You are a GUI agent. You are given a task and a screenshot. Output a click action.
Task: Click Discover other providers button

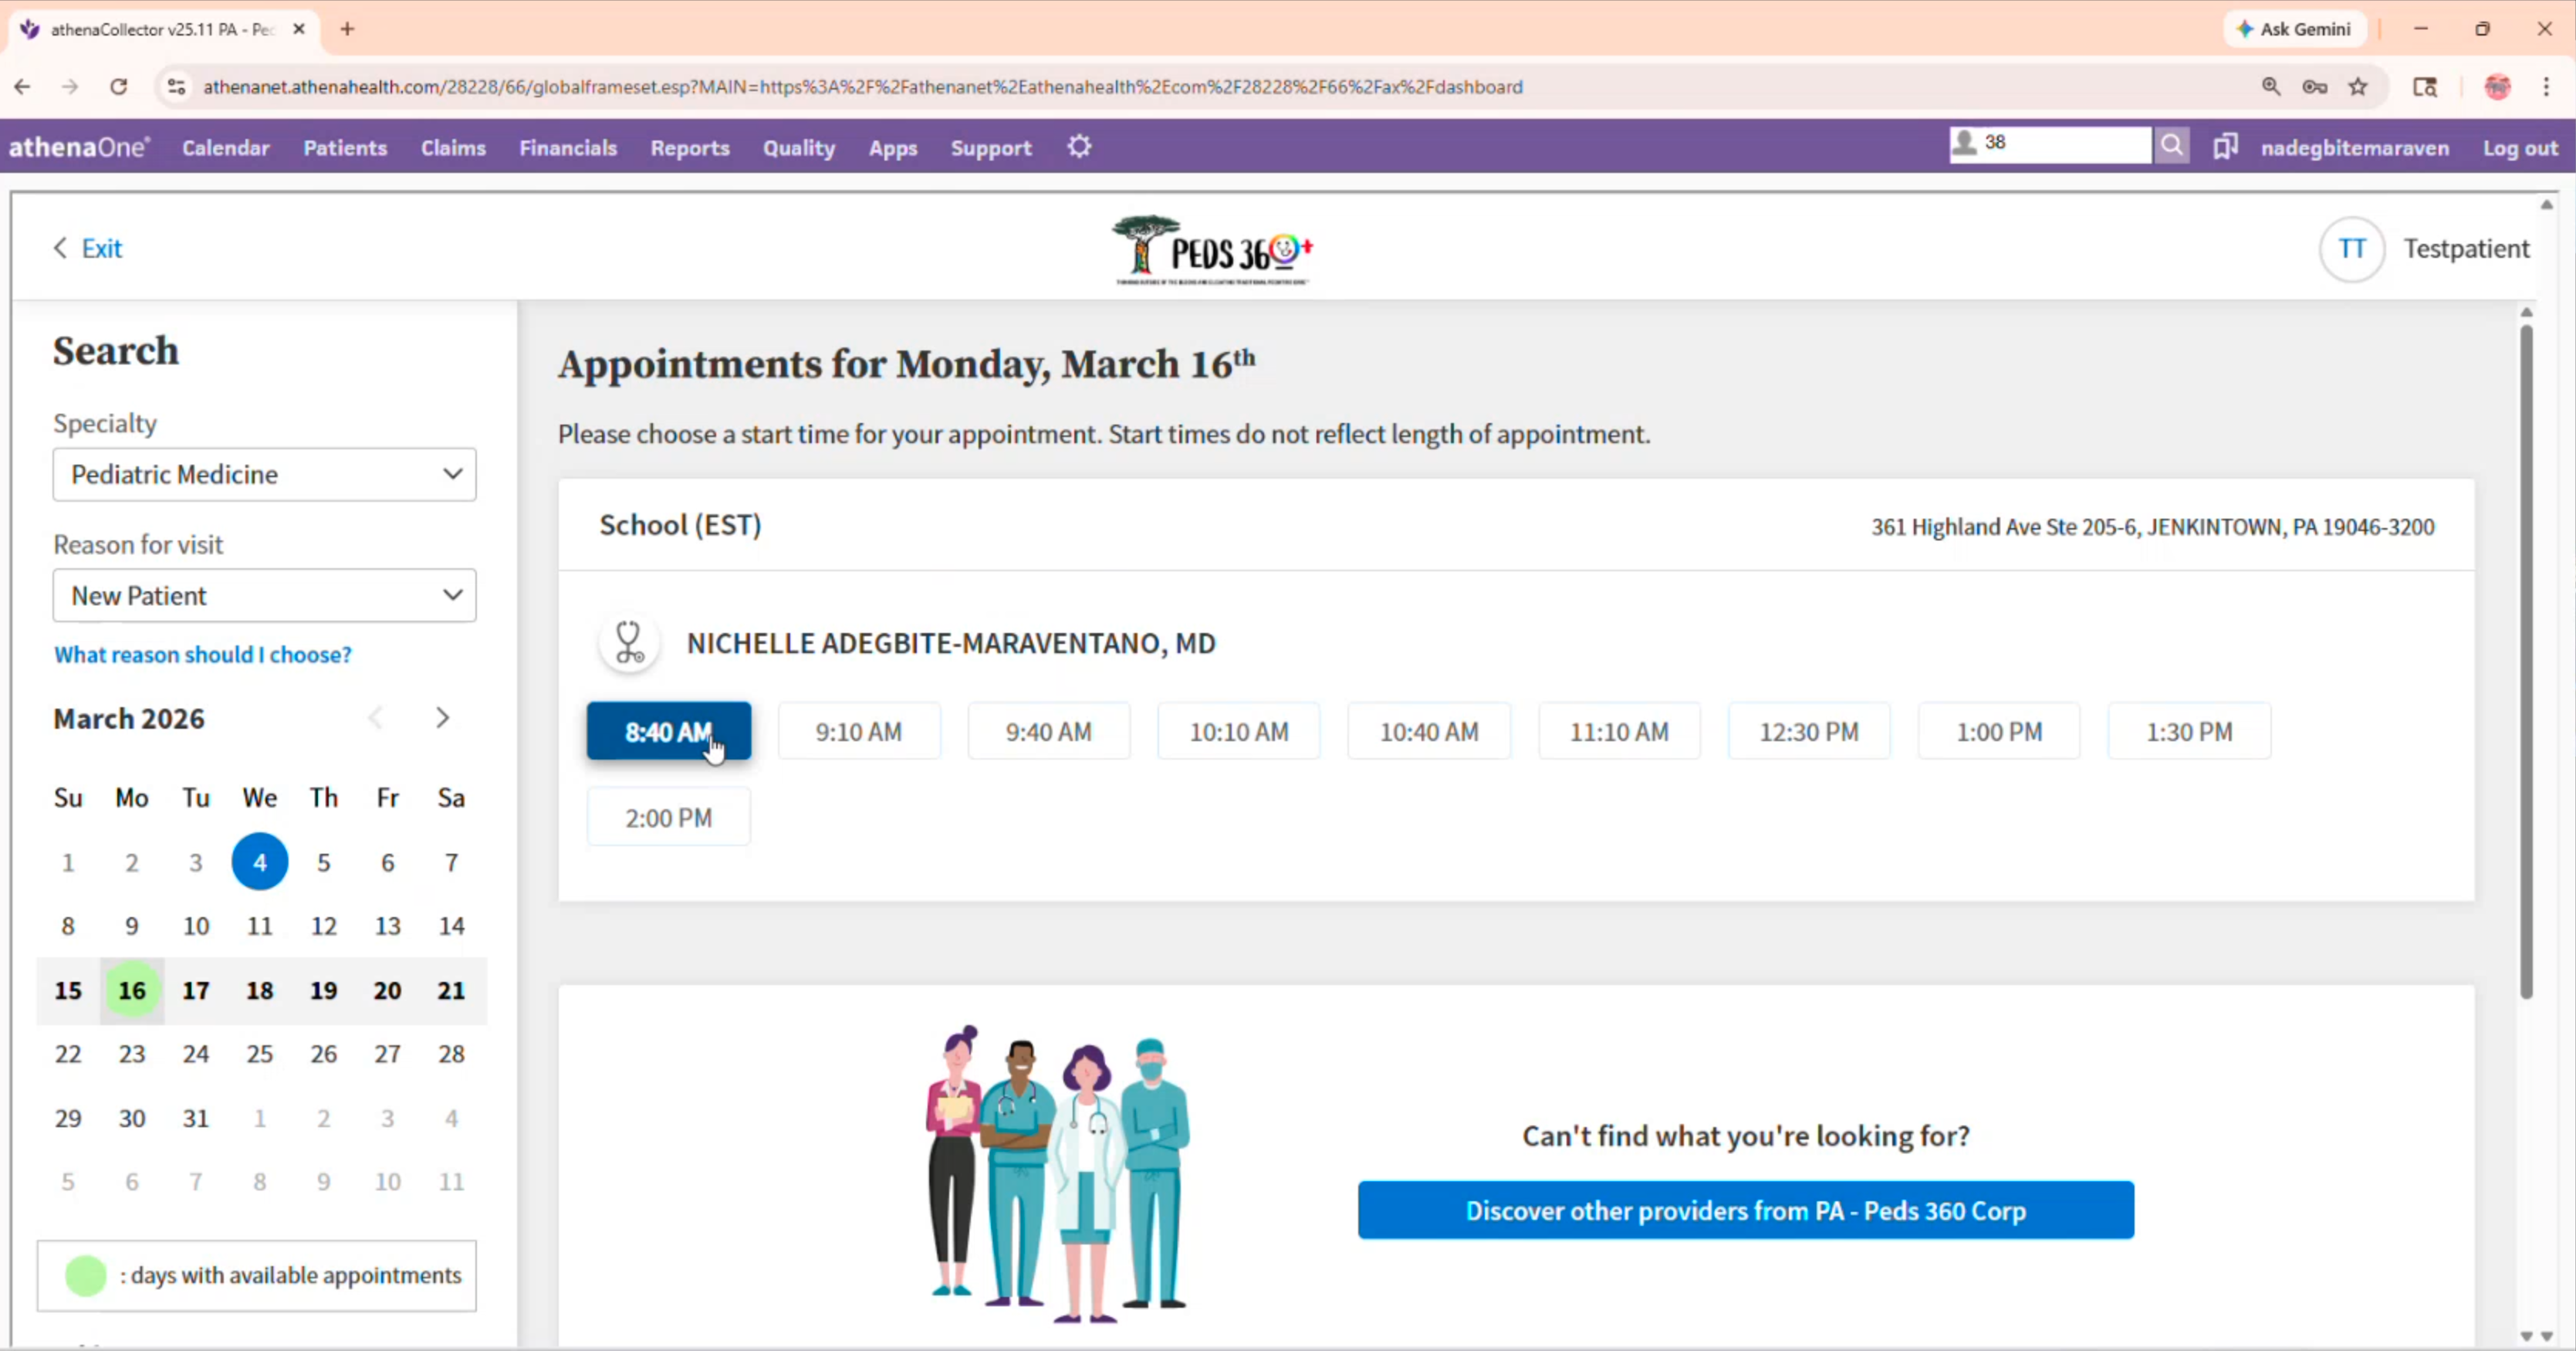click(1745, 1211)
